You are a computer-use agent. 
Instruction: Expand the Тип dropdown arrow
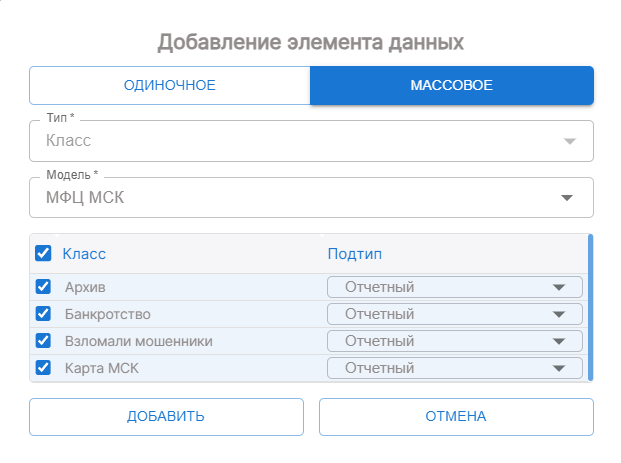click(x=570, y=141)
